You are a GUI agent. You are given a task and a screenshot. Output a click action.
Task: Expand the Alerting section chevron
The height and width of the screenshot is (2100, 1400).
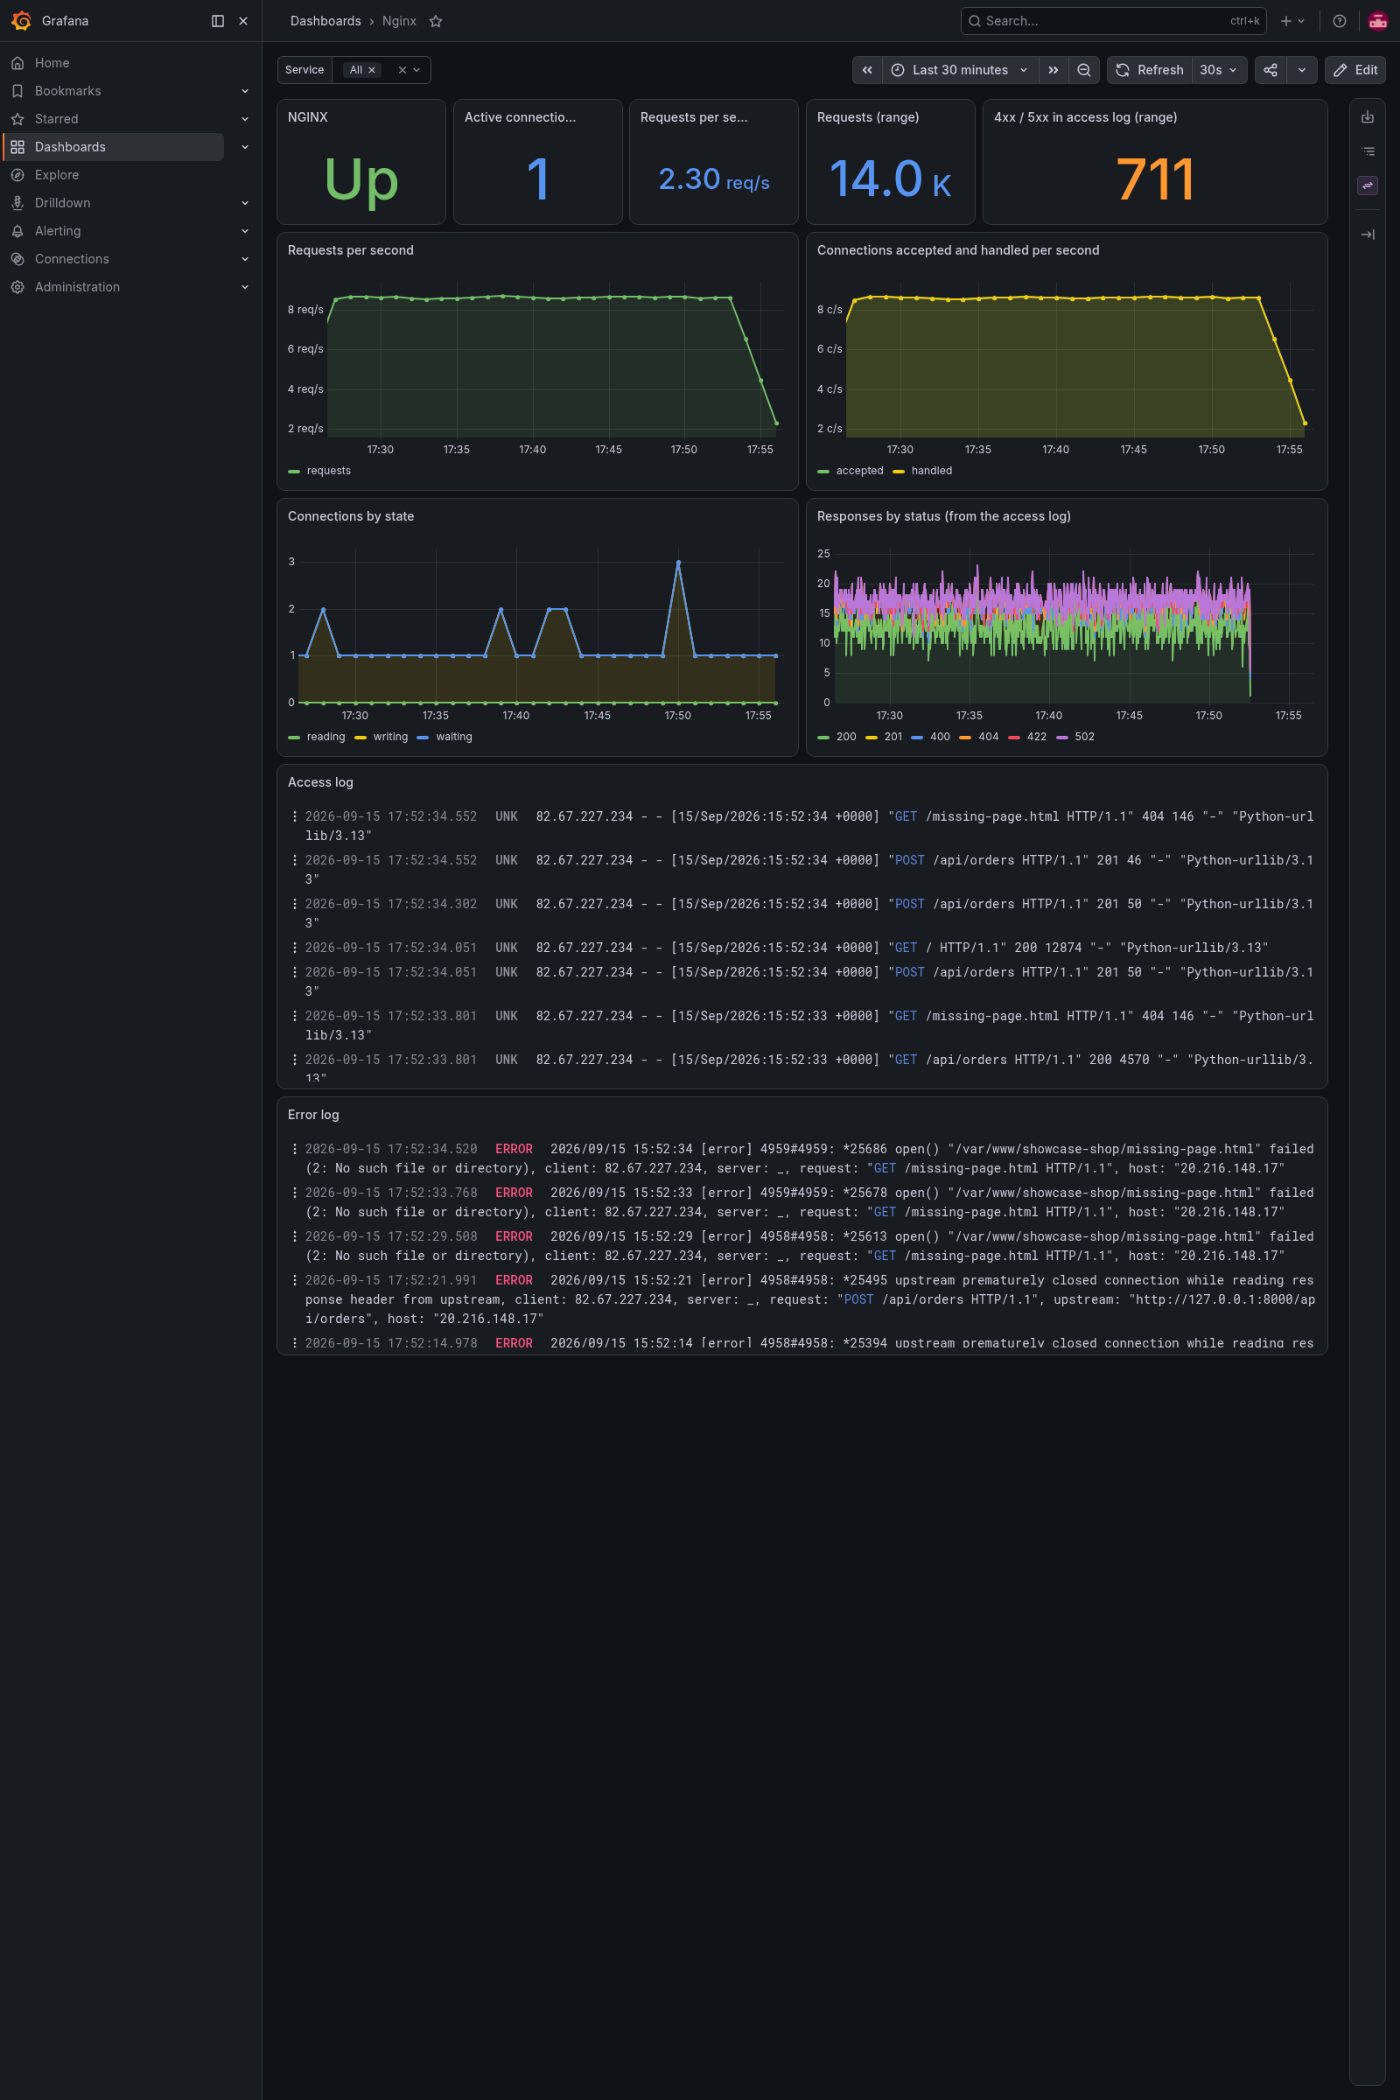pyautogui.click(x=245, y=231)
